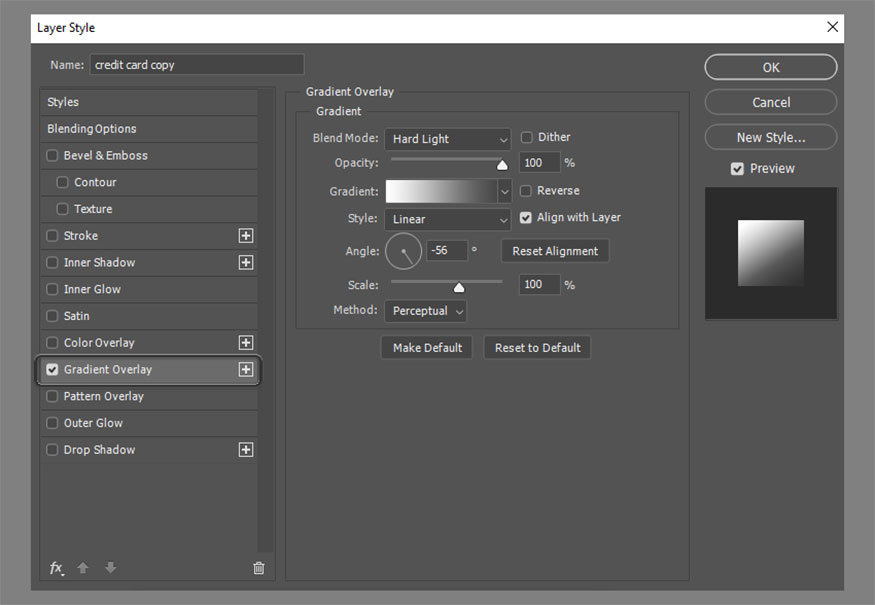Open the fx effects menu icon
This screenshot has width=875, height=605.
tap(56, 568)
